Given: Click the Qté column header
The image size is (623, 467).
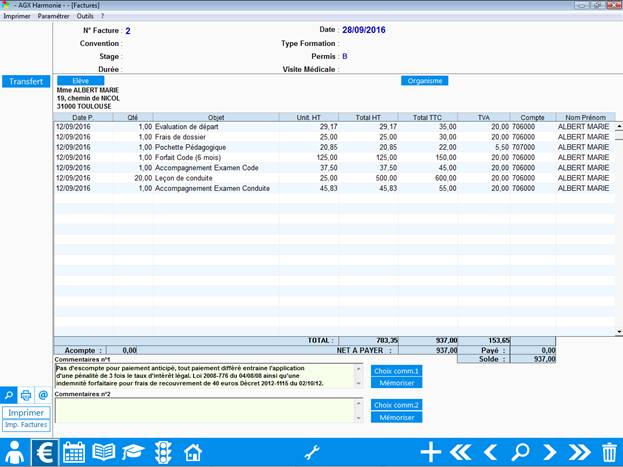Looking at the screenshot, I should click(x=133, y=118).
